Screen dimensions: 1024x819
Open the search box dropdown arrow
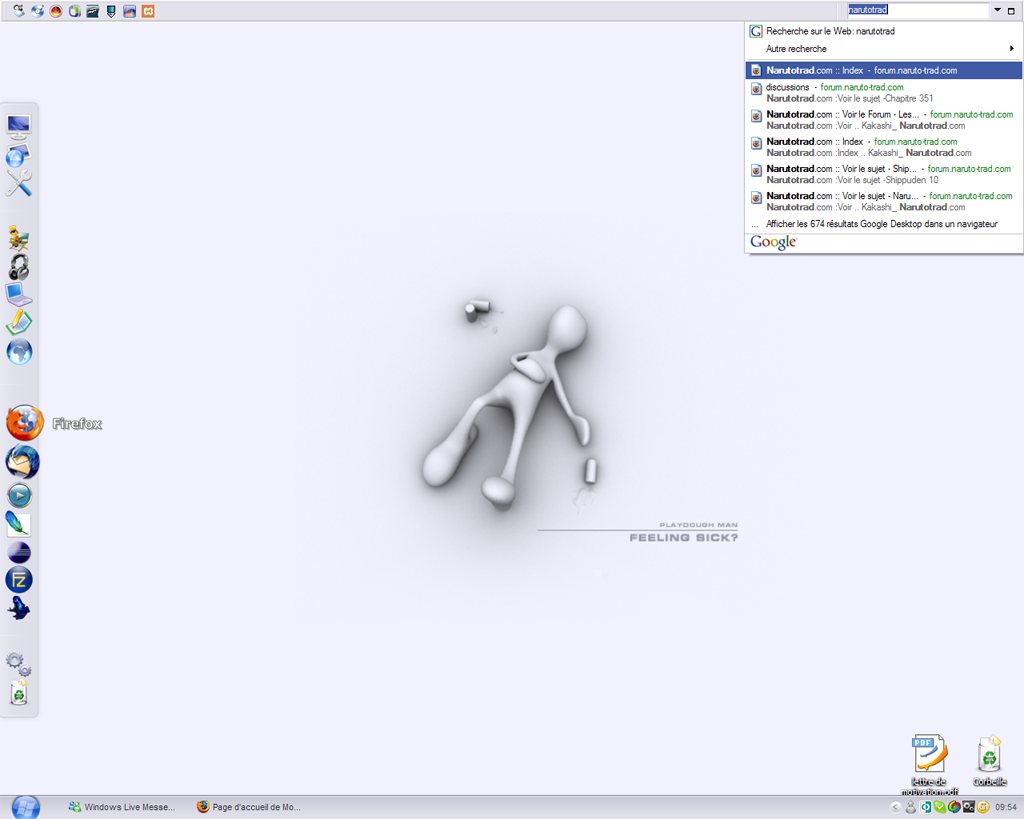pyautogui.click(x=997, y=10)
